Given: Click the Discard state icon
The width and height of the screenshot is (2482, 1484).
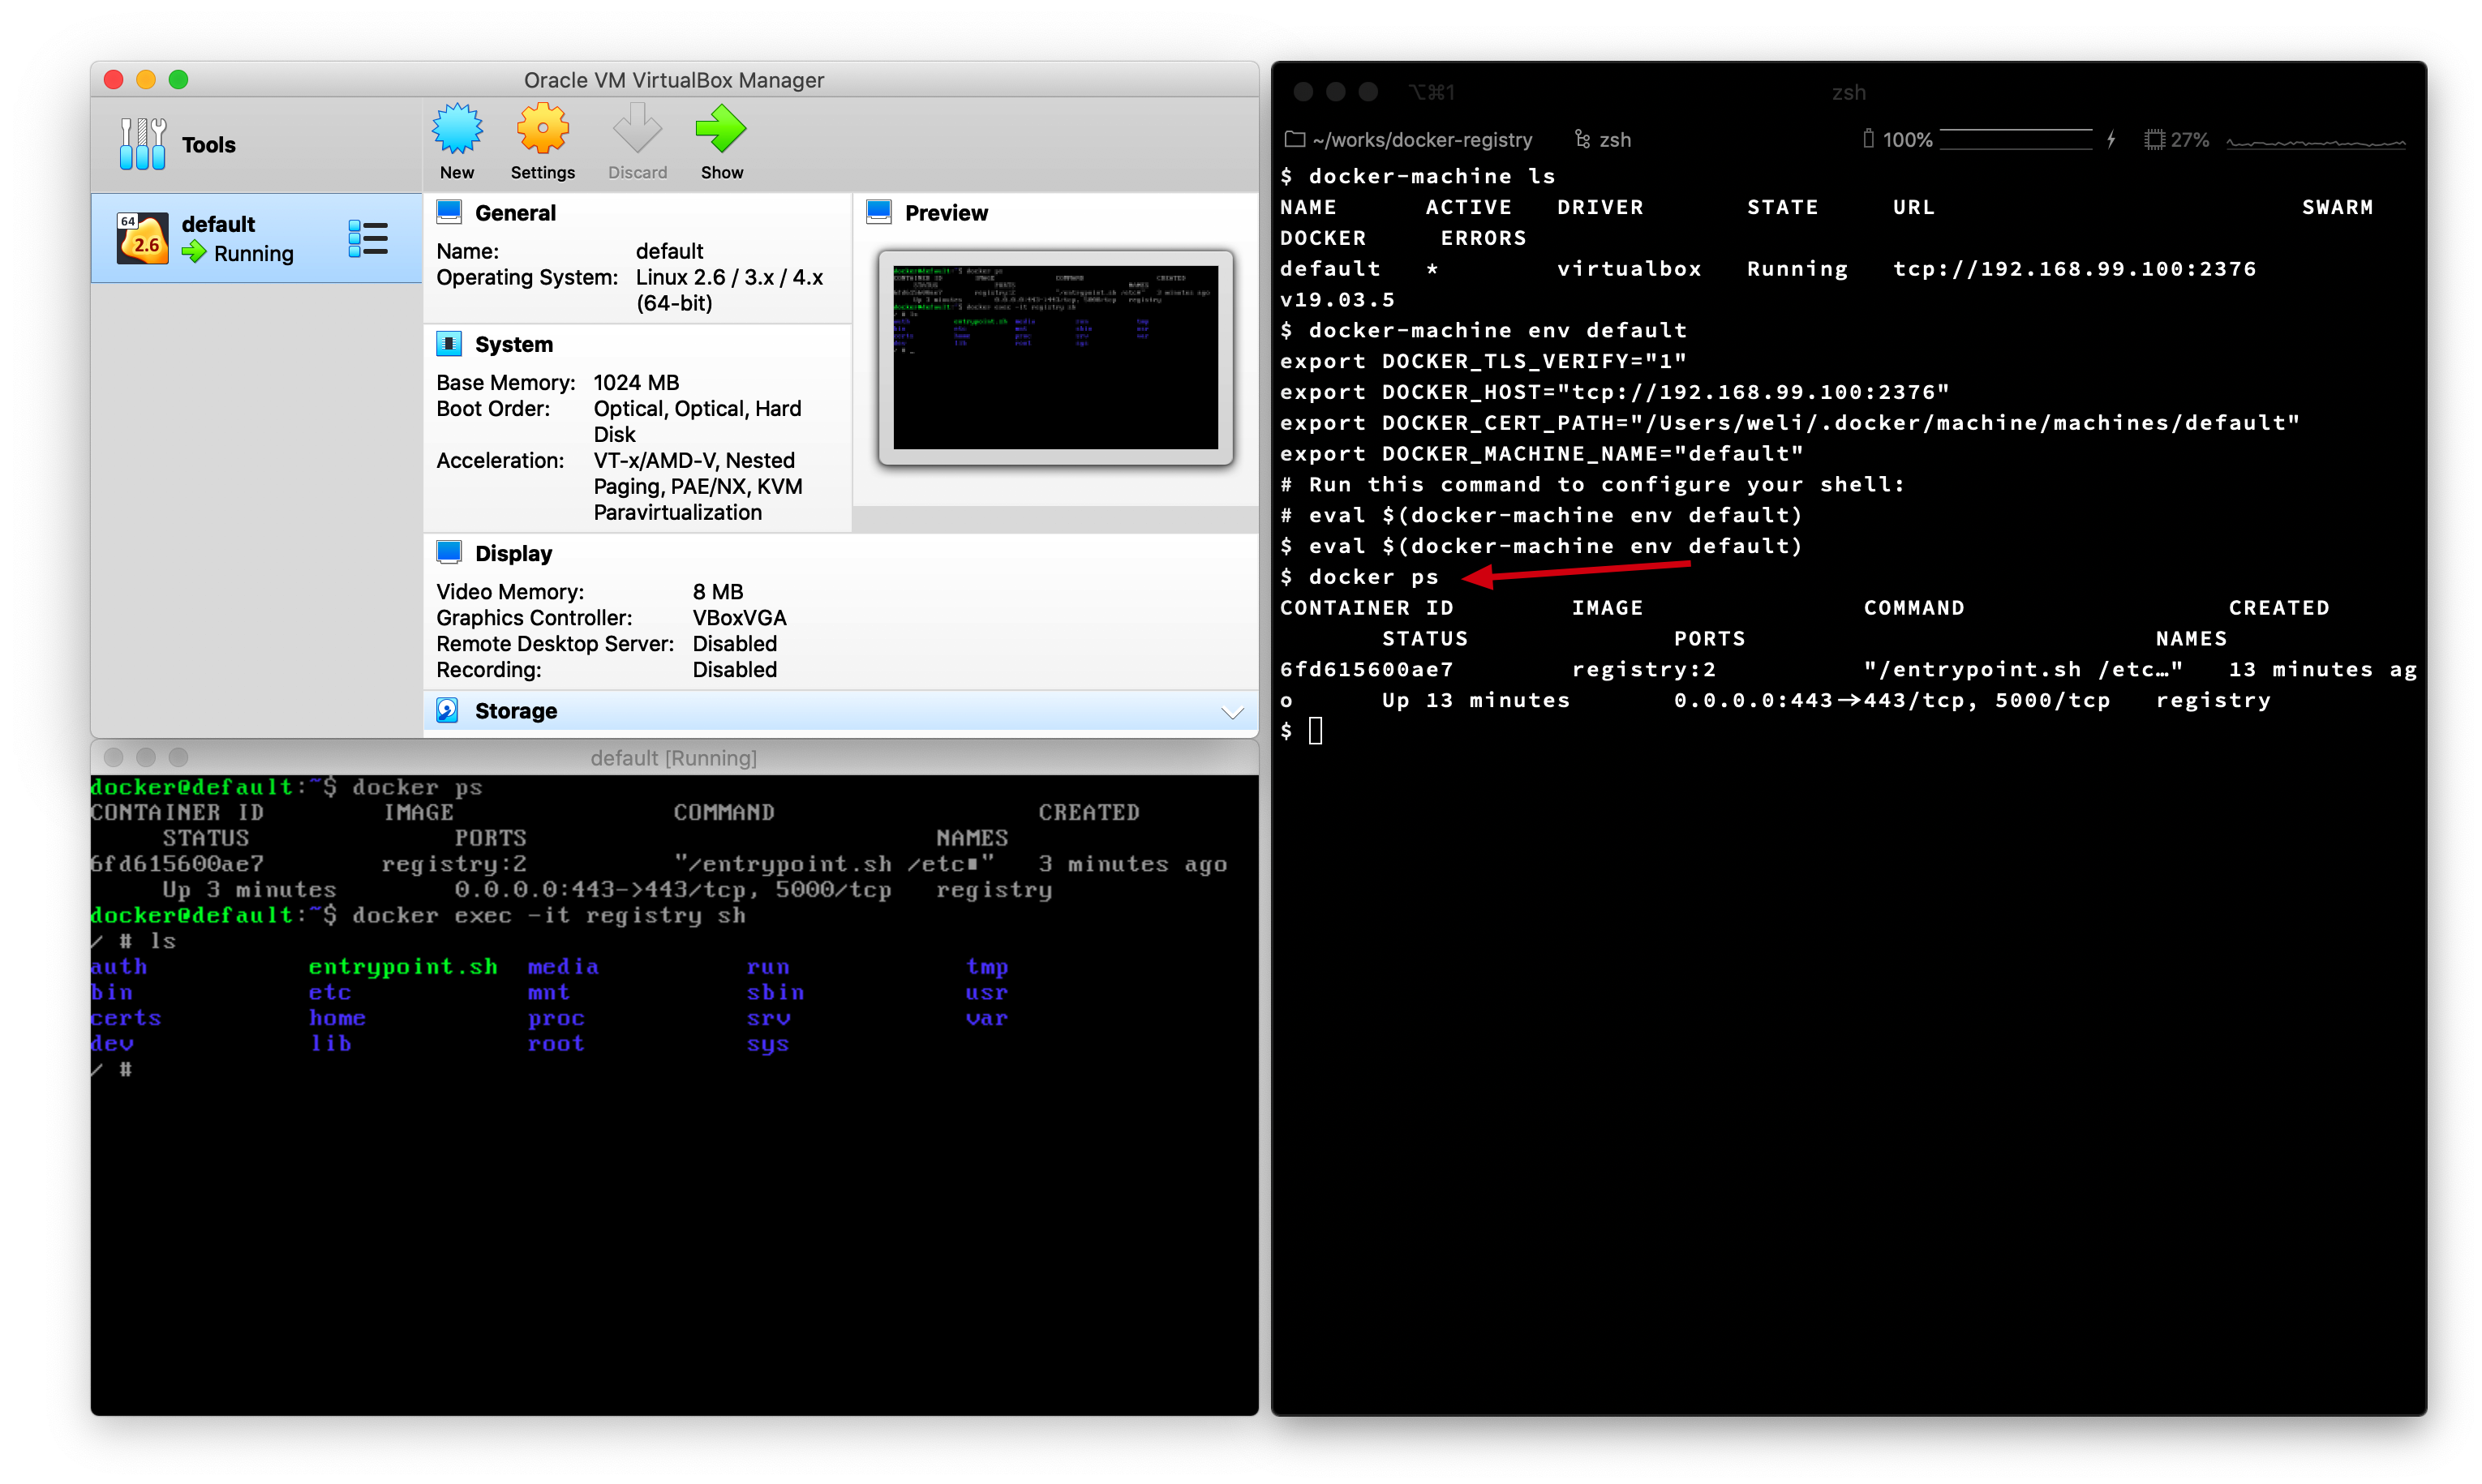Looking at the screenshot, I should click(x=637, y=130).
